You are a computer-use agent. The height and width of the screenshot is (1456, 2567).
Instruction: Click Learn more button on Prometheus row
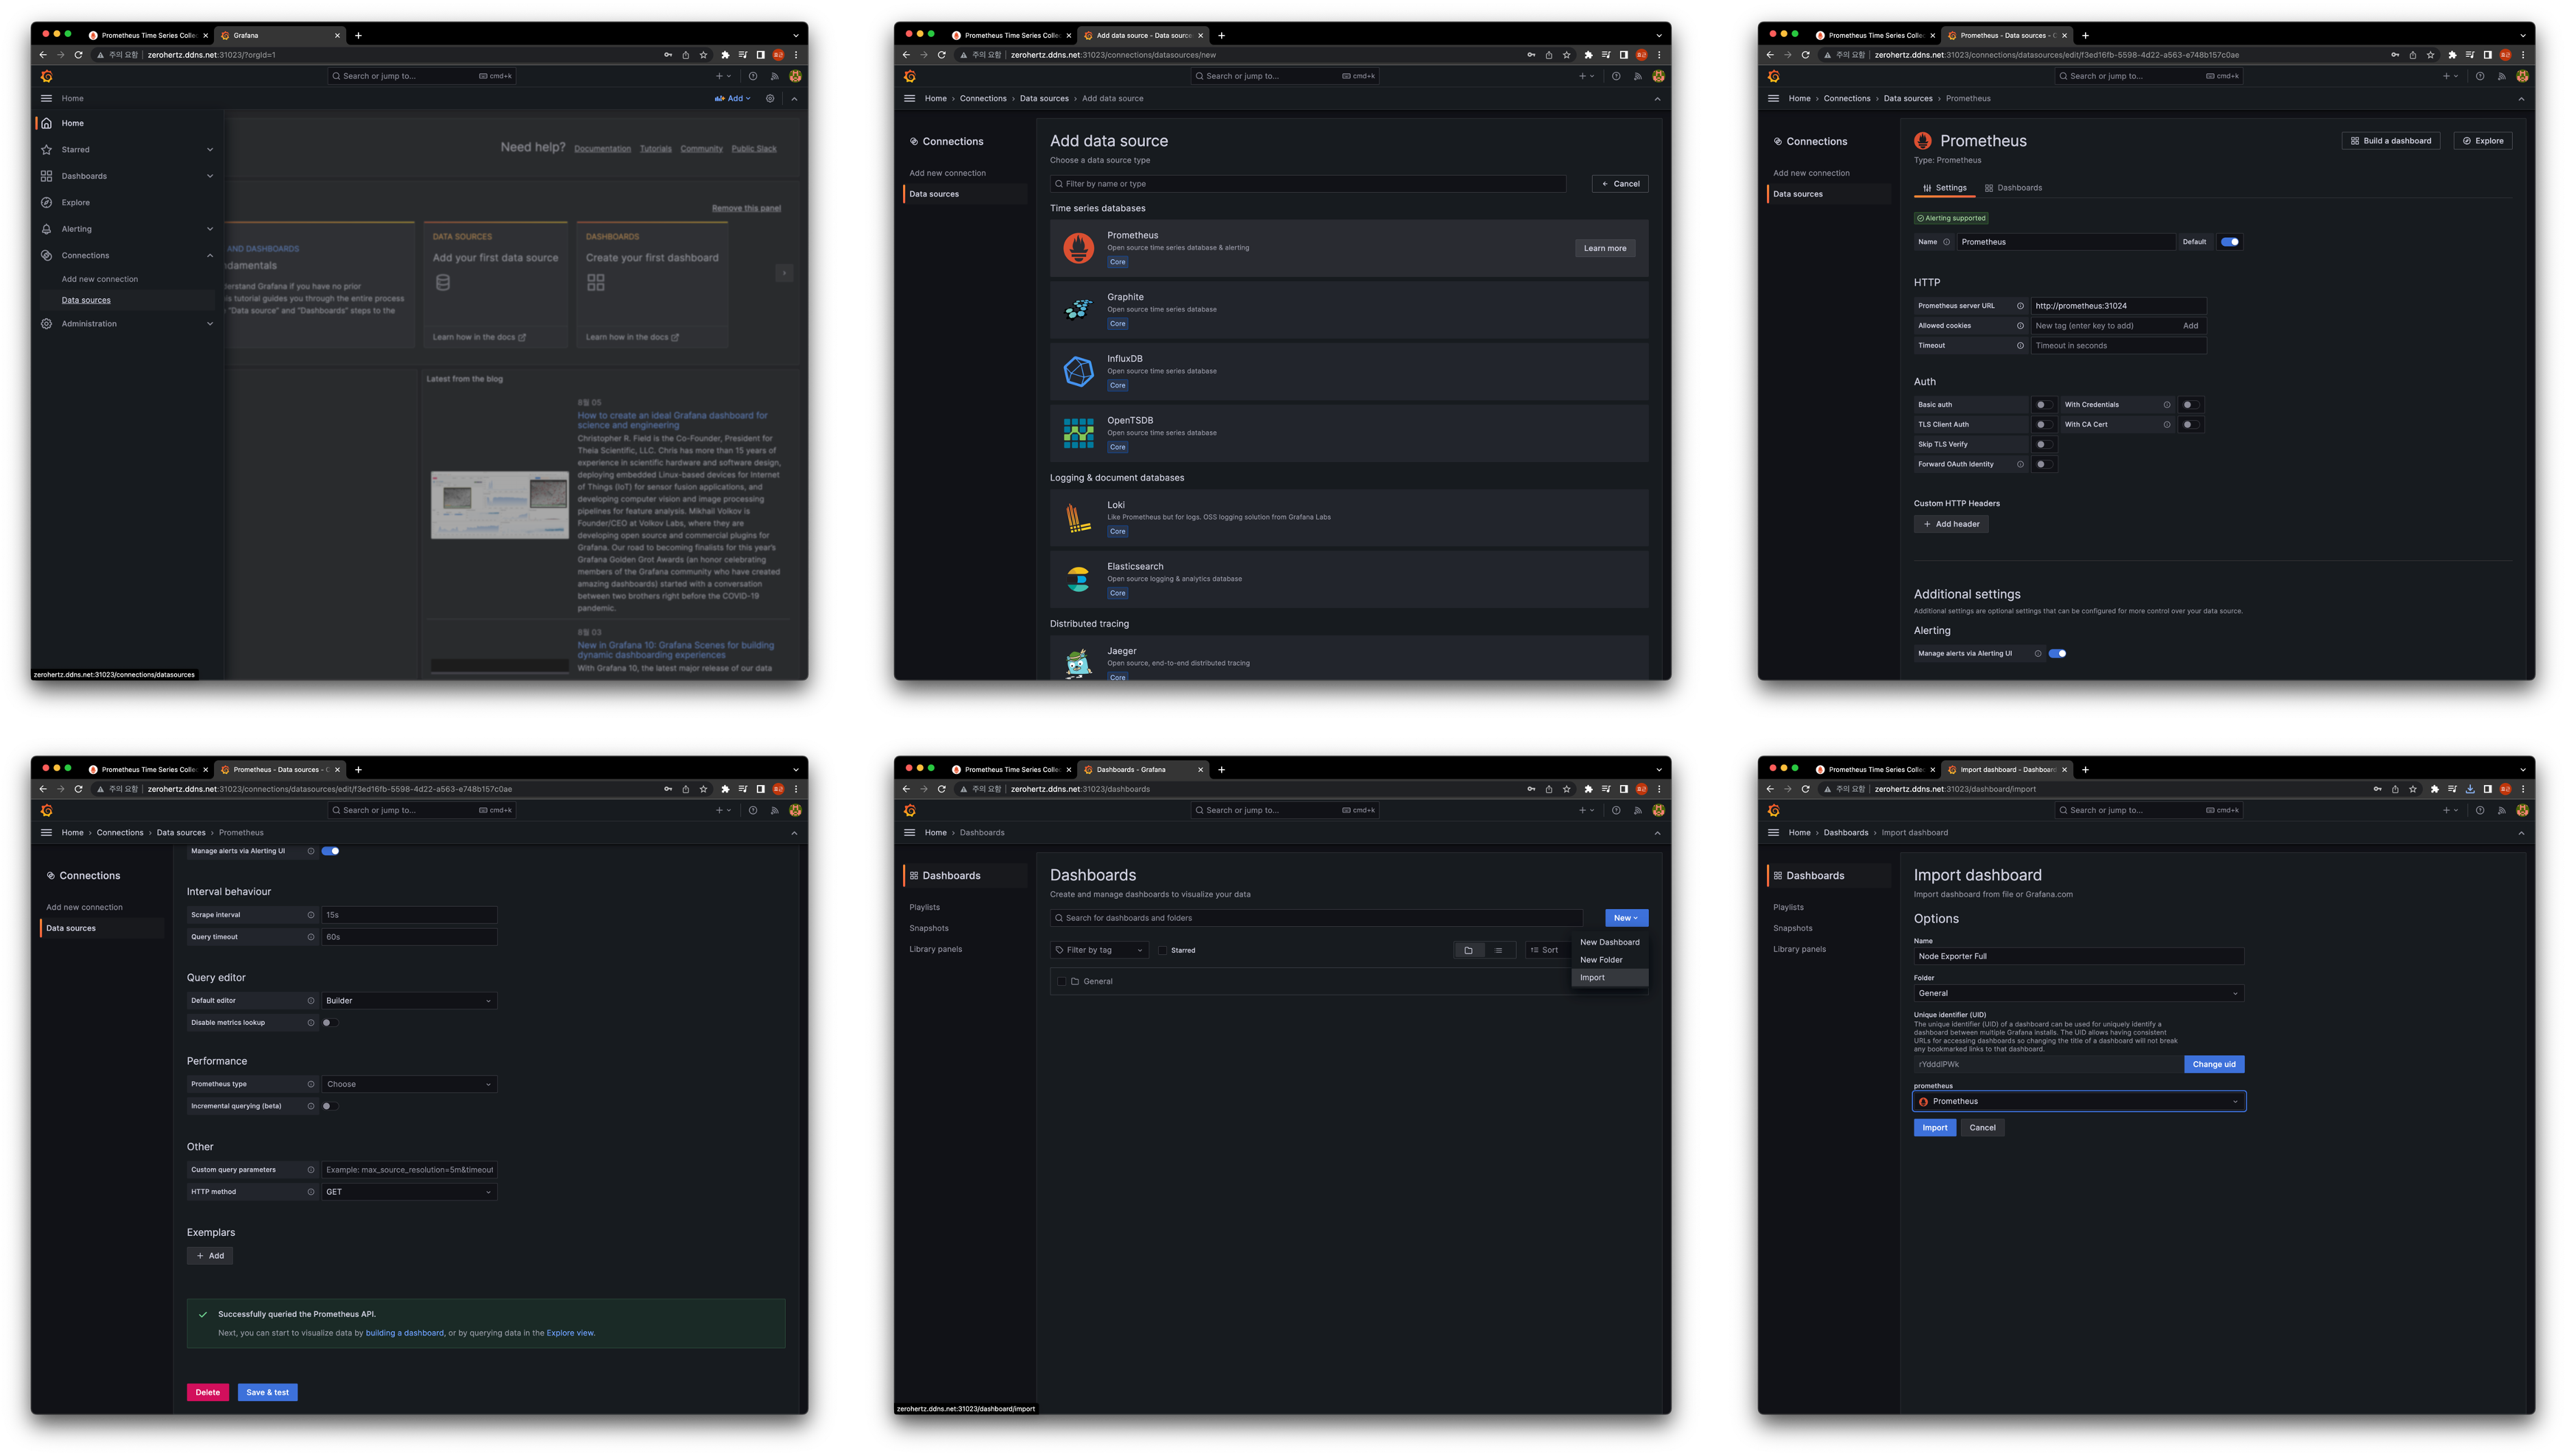(x=1604, y=249)
